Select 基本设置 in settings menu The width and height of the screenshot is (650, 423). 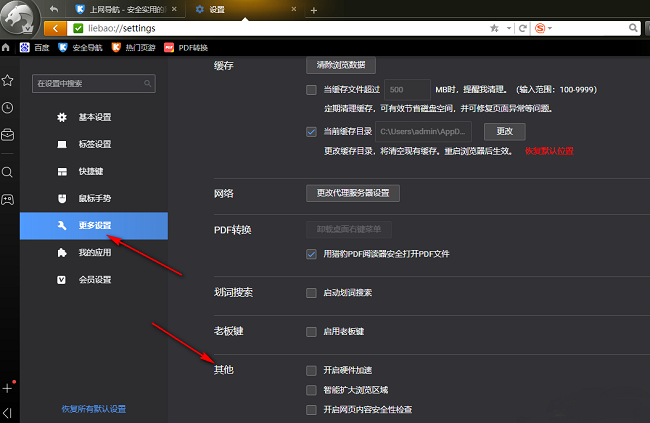(94, 117)
